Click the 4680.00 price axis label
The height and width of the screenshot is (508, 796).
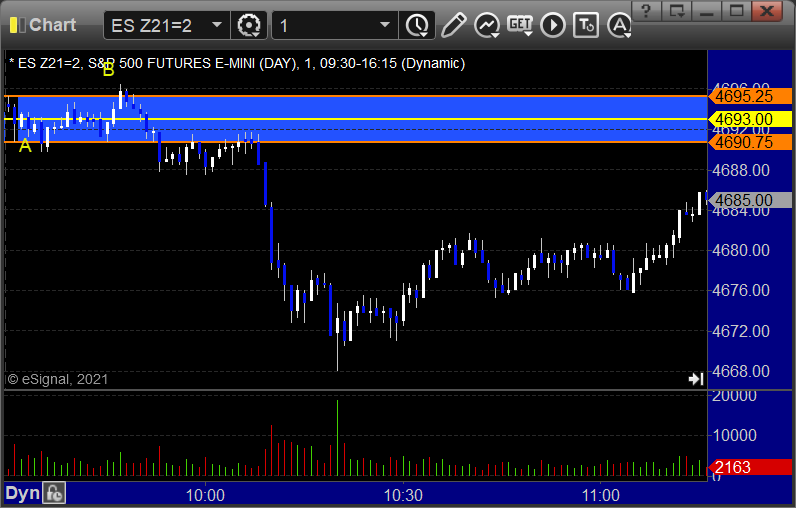point(741,250)
